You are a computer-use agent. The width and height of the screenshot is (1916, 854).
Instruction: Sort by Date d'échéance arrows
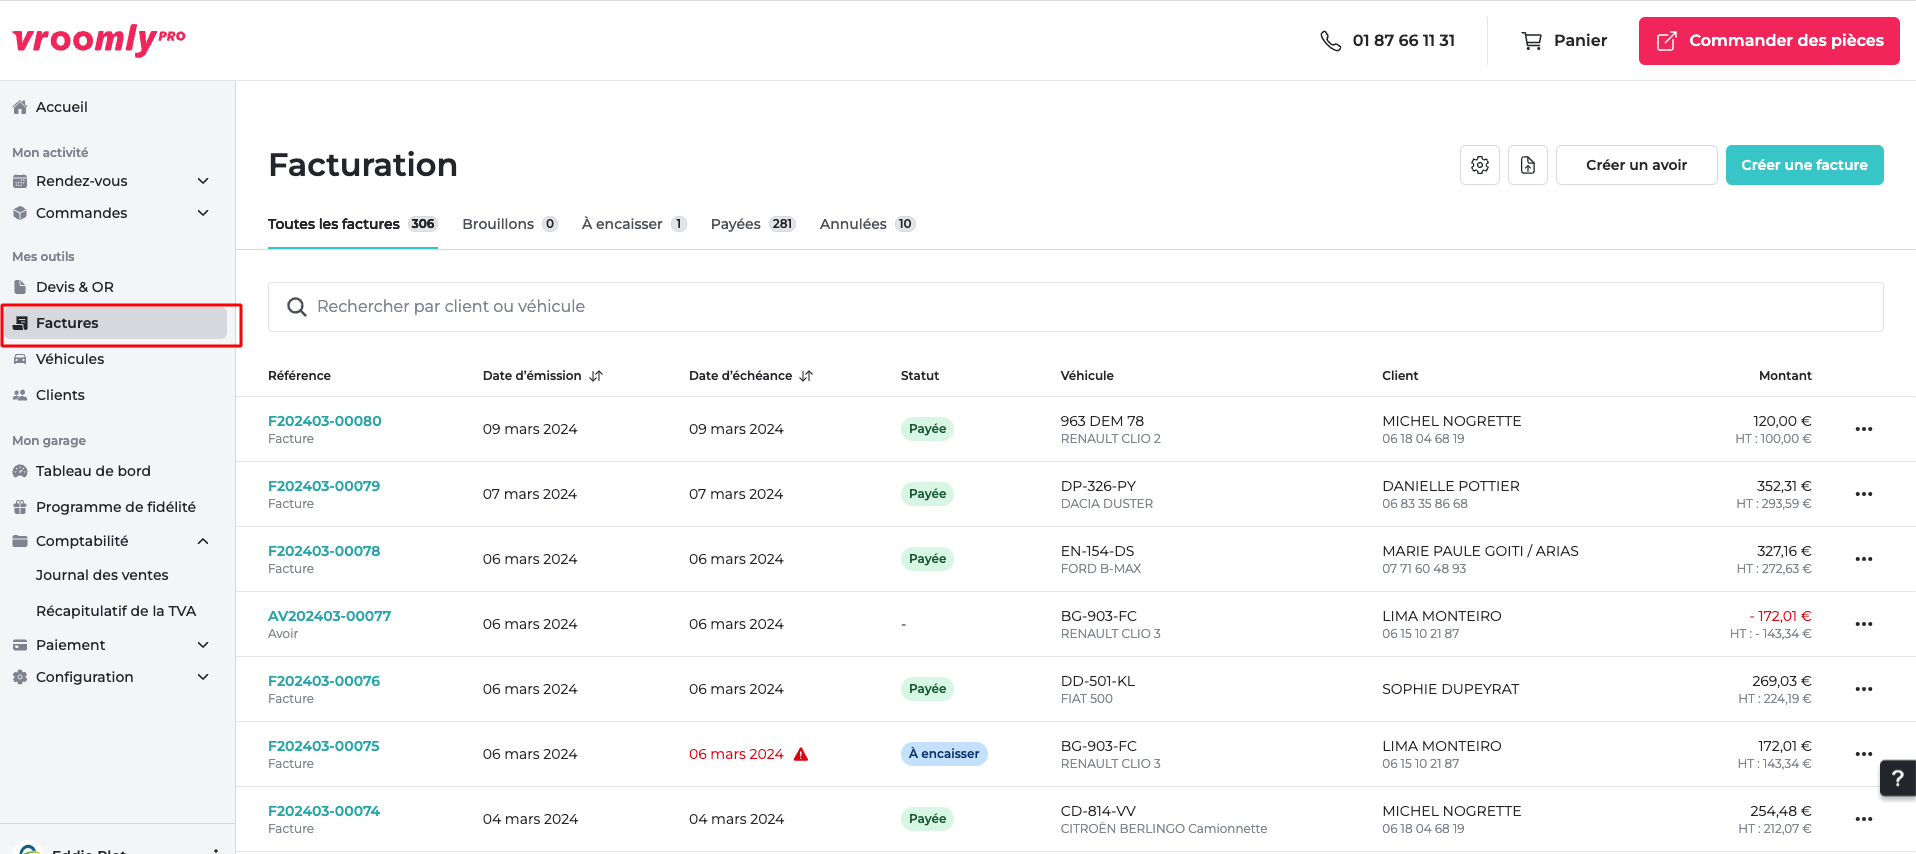806,376
